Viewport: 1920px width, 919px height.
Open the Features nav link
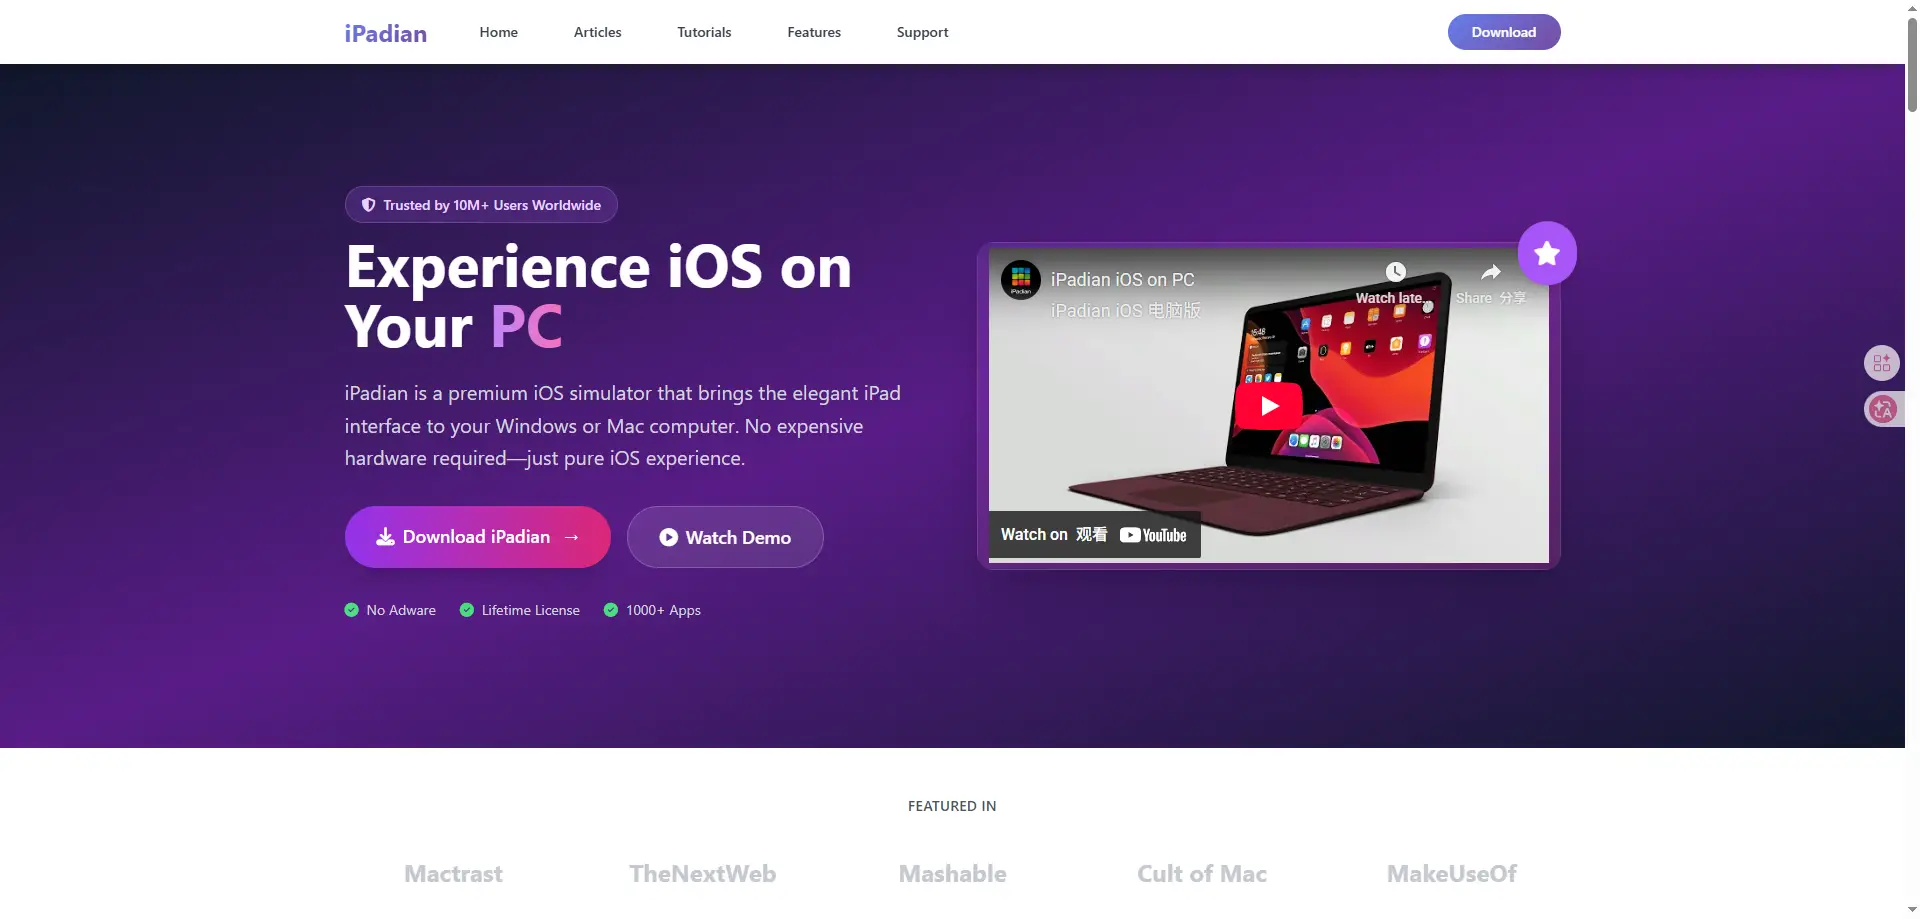814,32
